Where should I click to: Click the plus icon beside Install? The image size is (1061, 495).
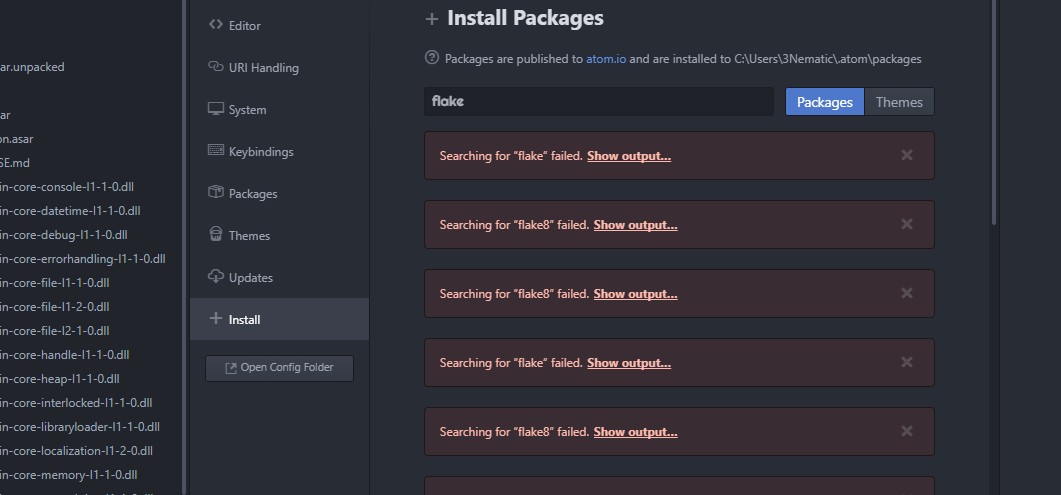click(215, 319)
